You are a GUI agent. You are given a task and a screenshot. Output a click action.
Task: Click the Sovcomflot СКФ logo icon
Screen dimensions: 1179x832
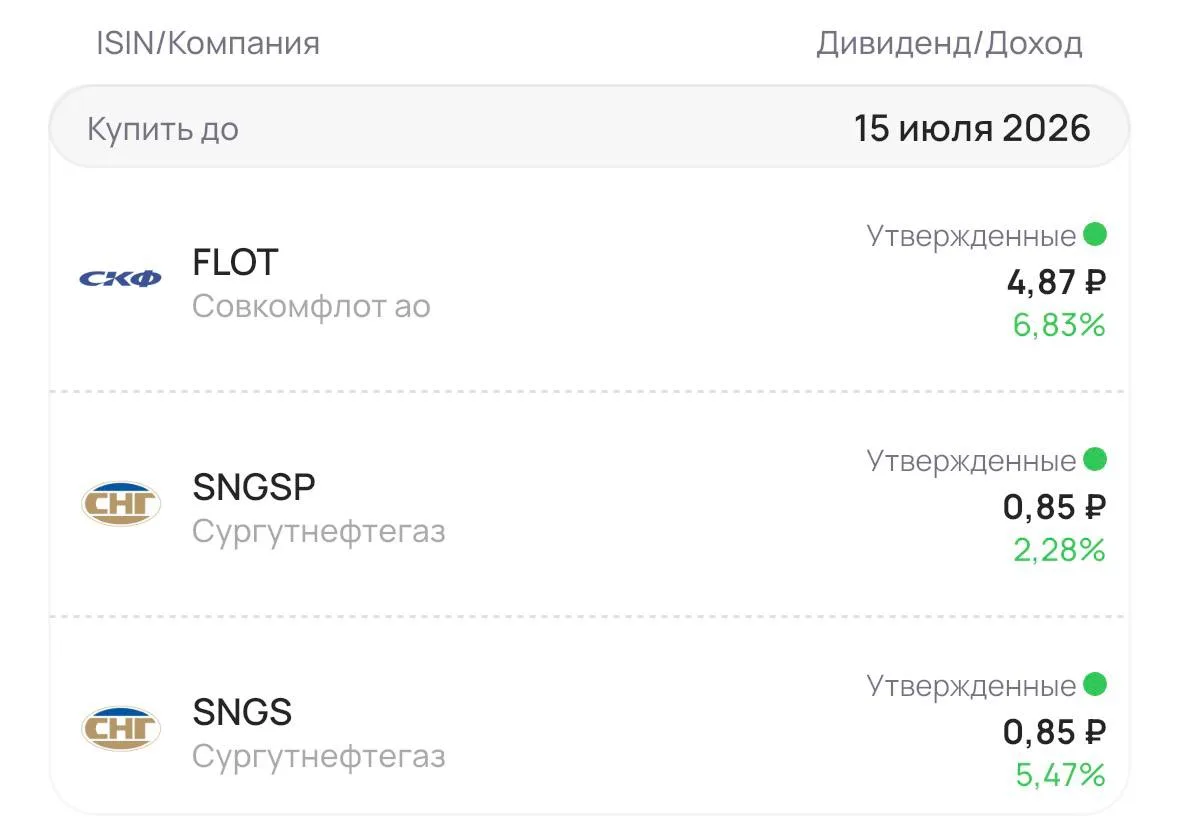(120, 279)
